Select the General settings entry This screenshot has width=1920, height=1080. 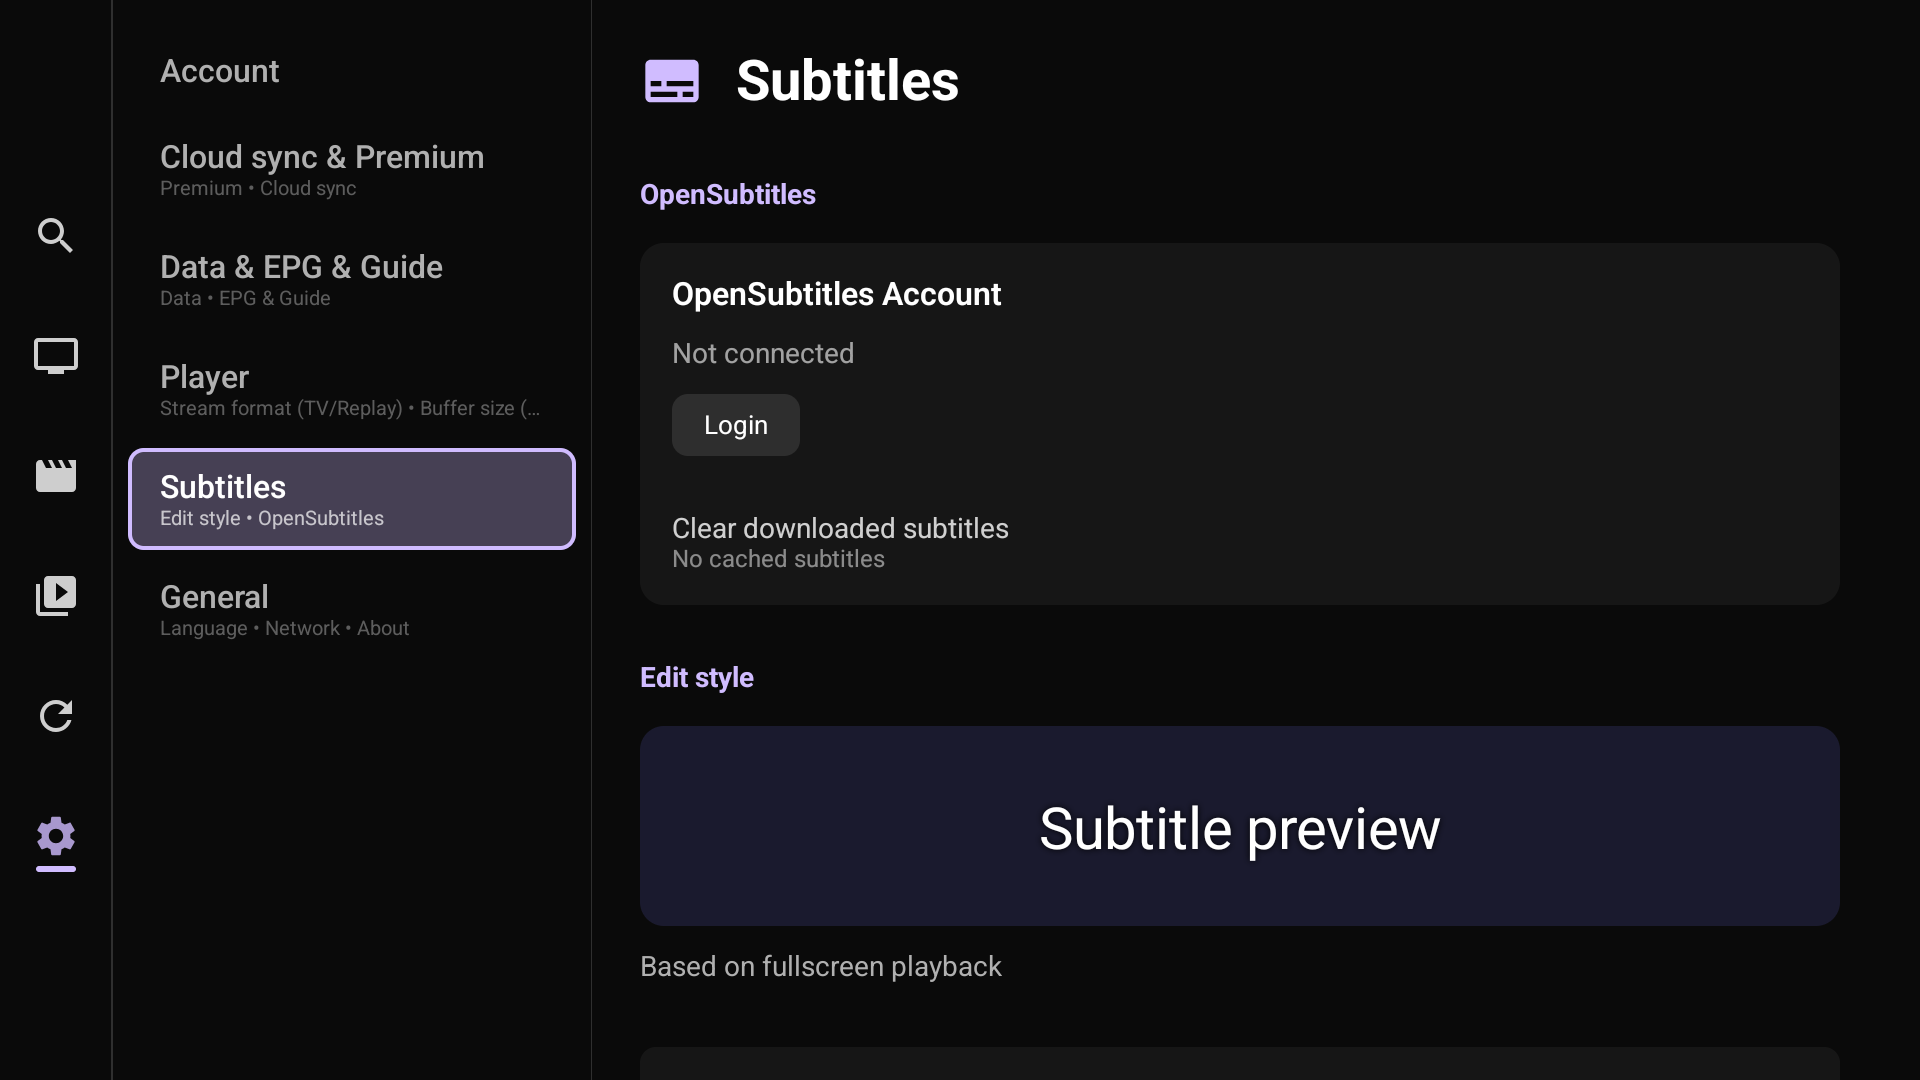tap(284, 610)
